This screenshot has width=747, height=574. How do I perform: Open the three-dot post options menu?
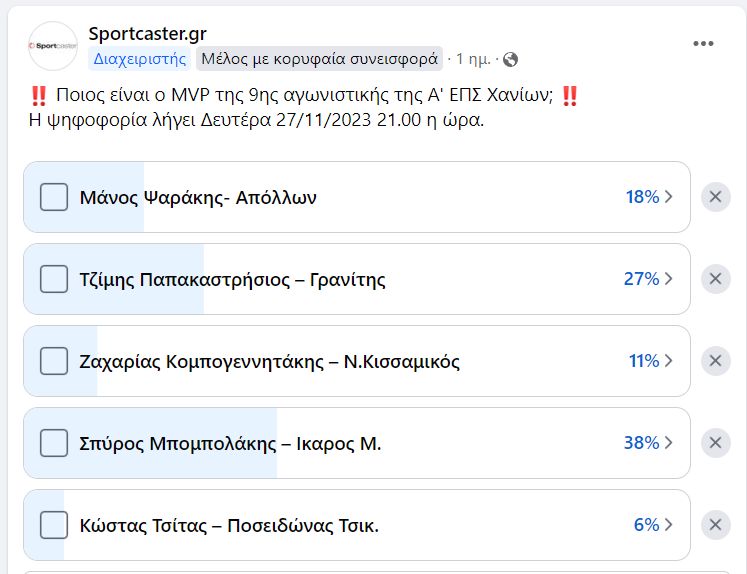pyautogui.click(x=703, y=43)
